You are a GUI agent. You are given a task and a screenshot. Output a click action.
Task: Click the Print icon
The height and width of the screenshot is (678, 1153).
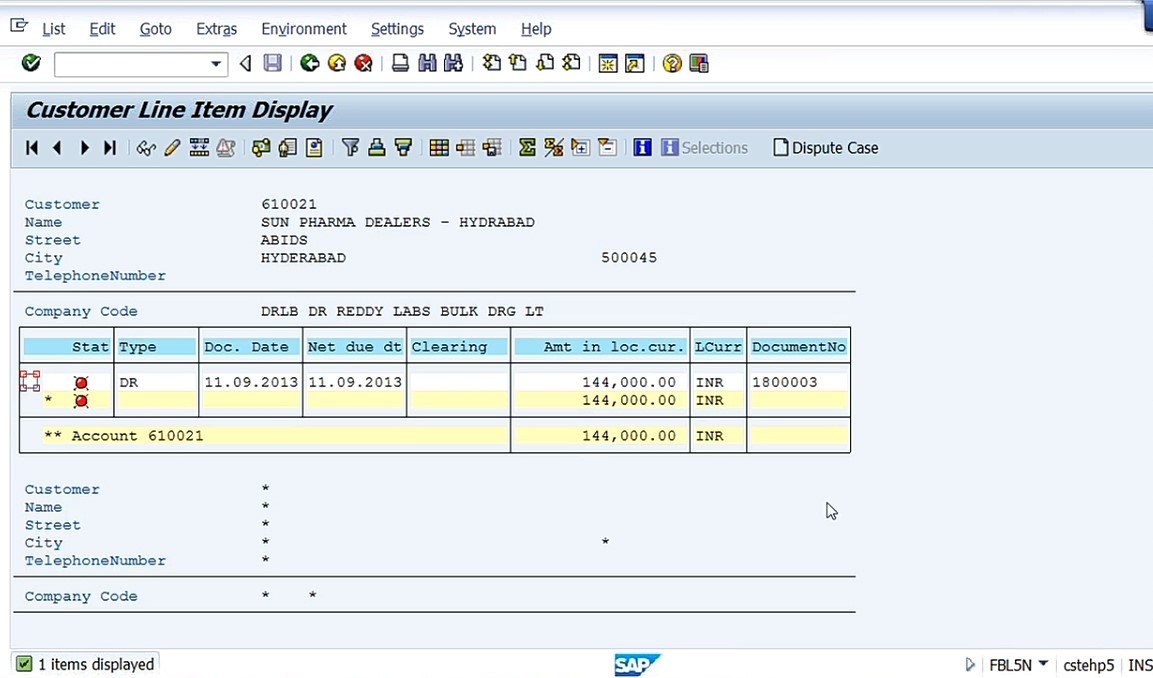tap(400, 63)
